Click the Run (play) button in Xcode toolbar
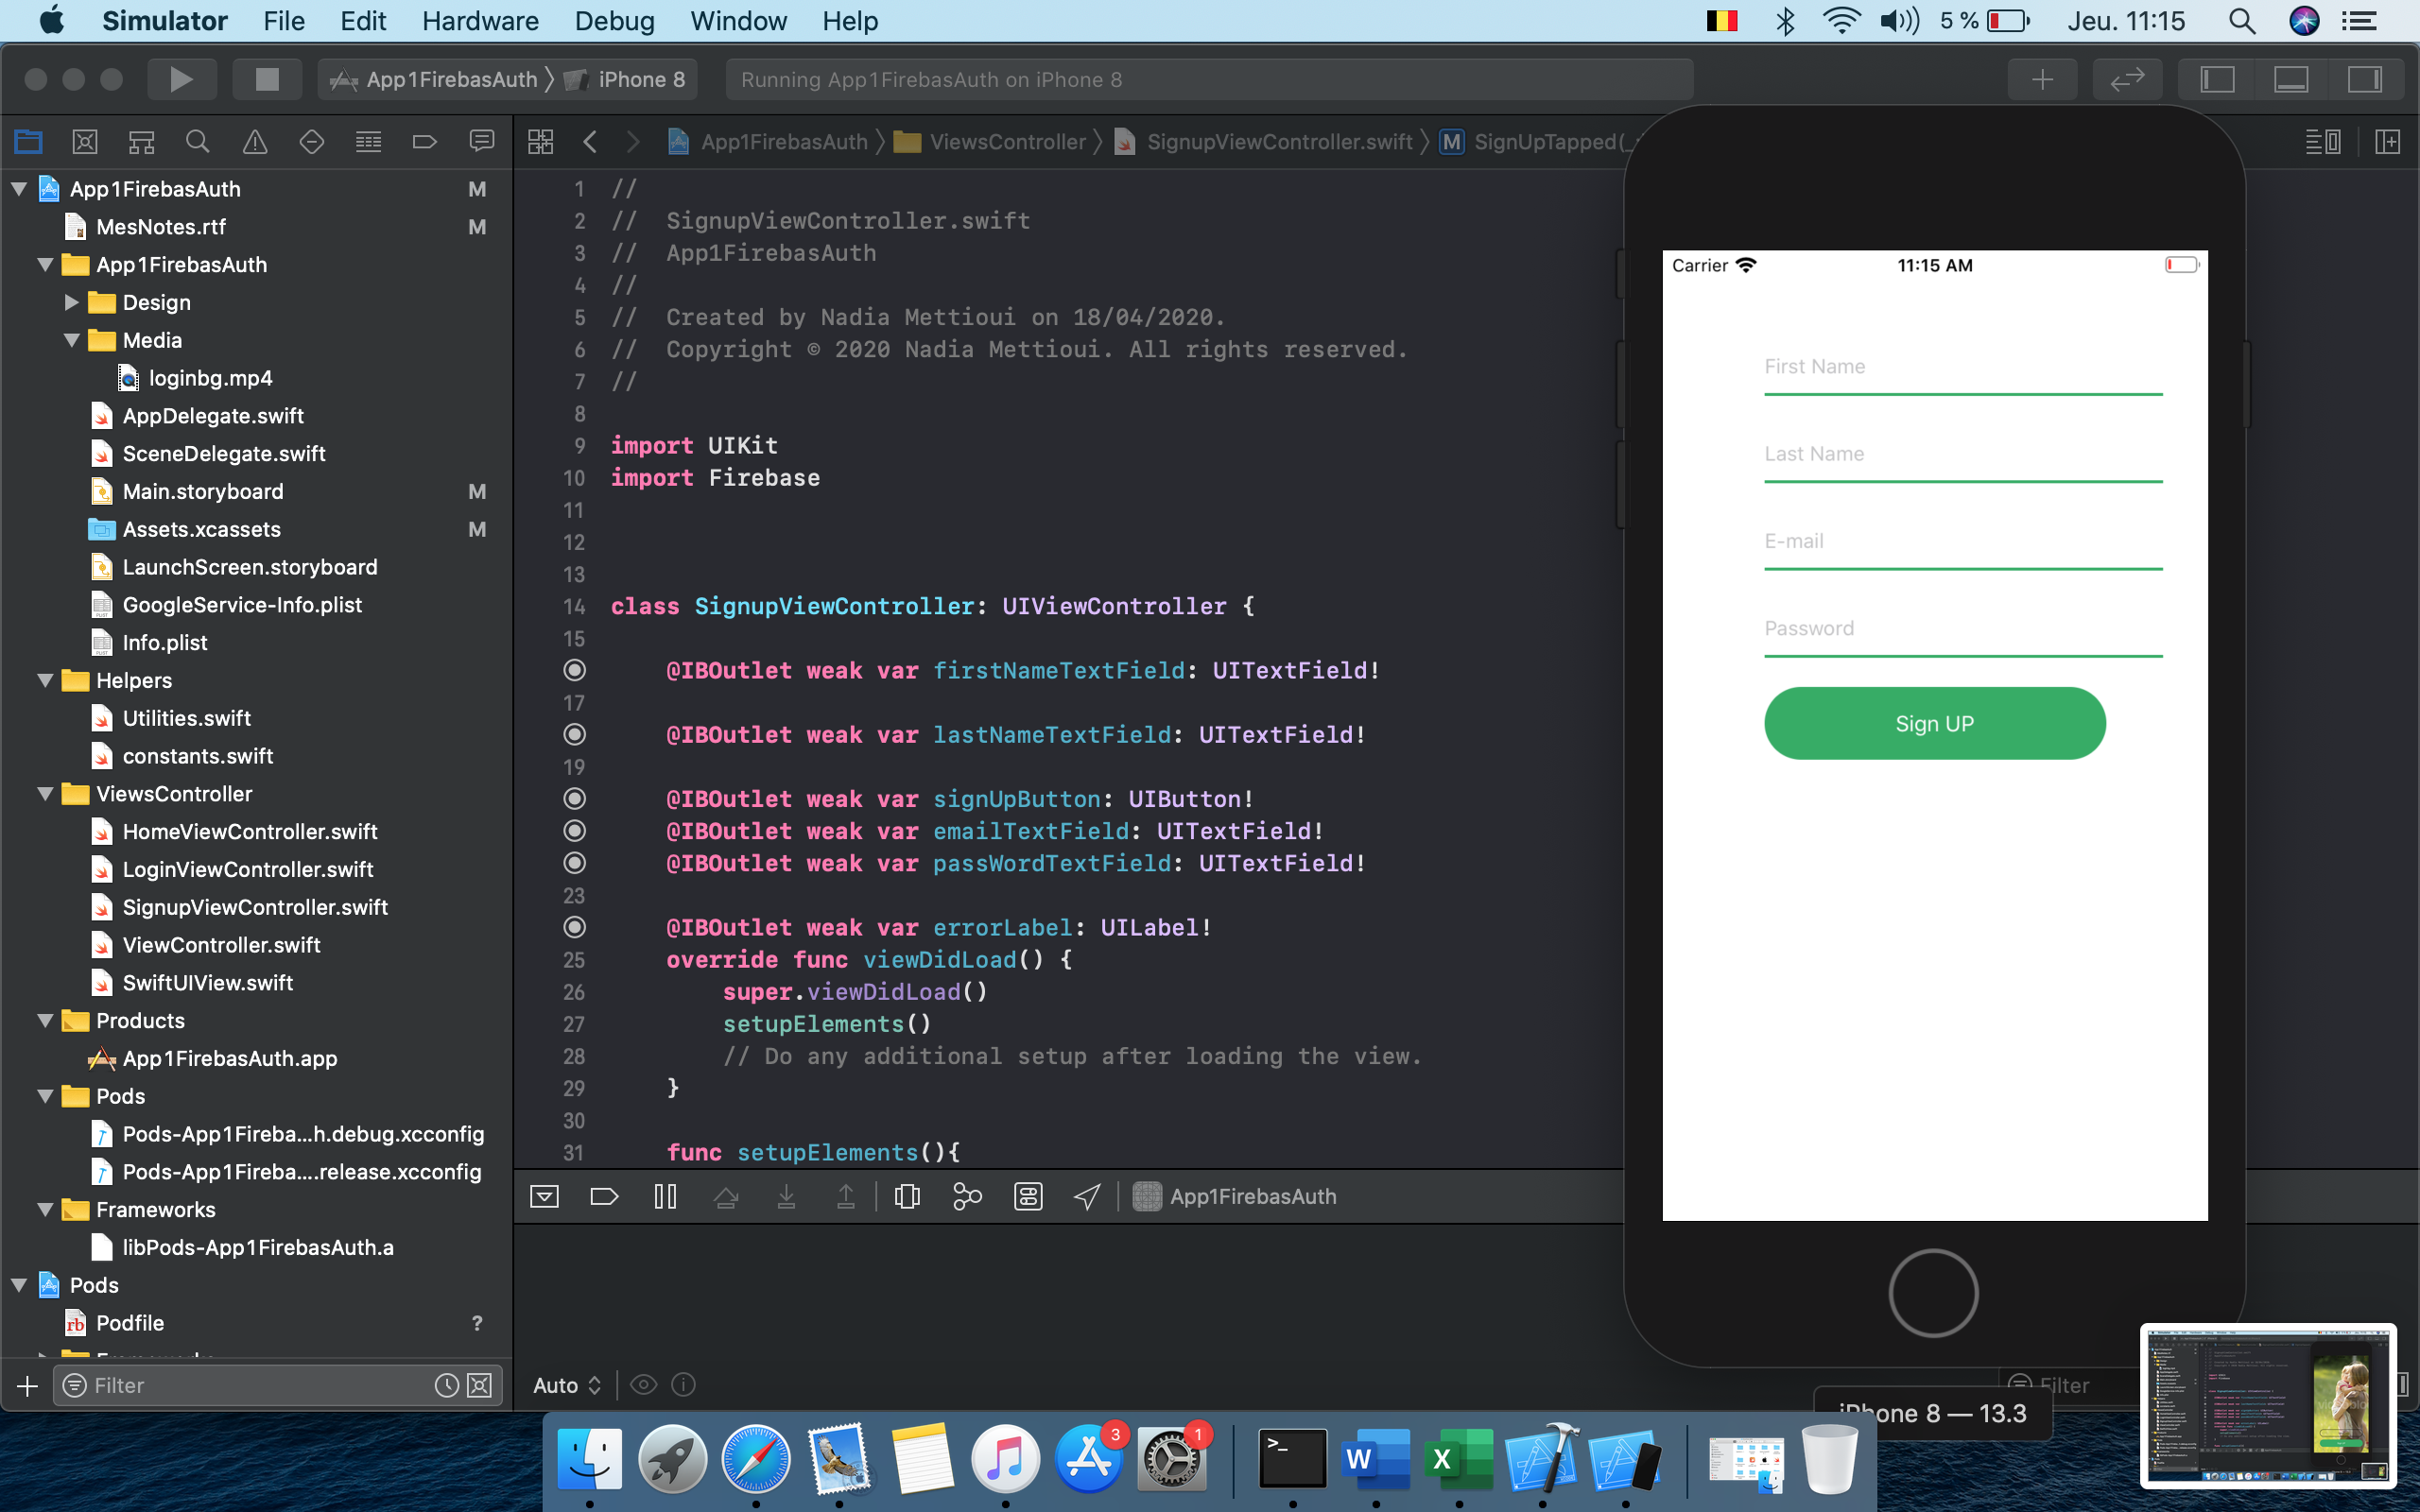 coord(181,79)
